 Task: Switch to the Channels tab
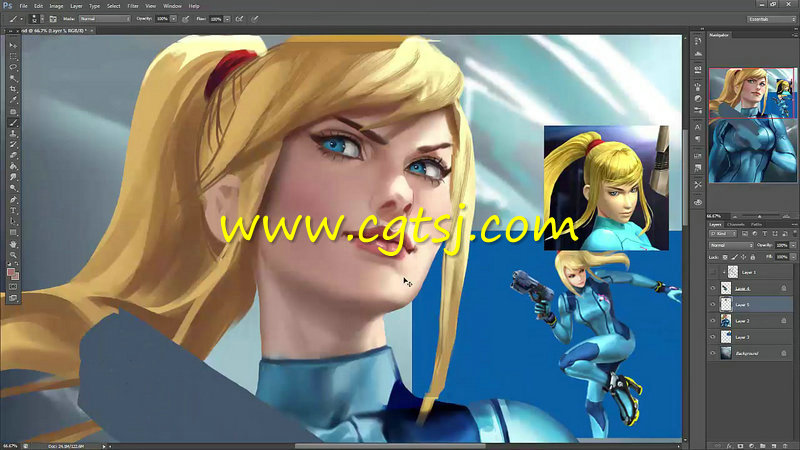pos(736,224)
